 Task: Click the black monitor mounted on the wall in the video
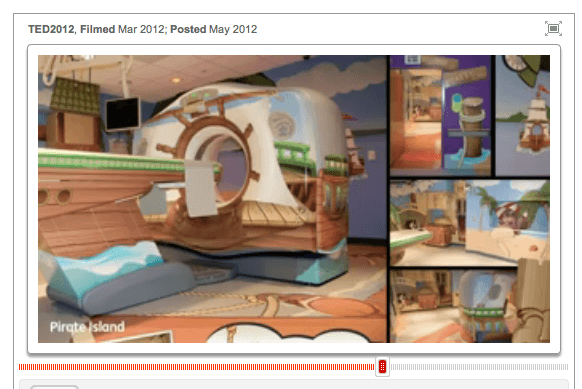point(122,114)
